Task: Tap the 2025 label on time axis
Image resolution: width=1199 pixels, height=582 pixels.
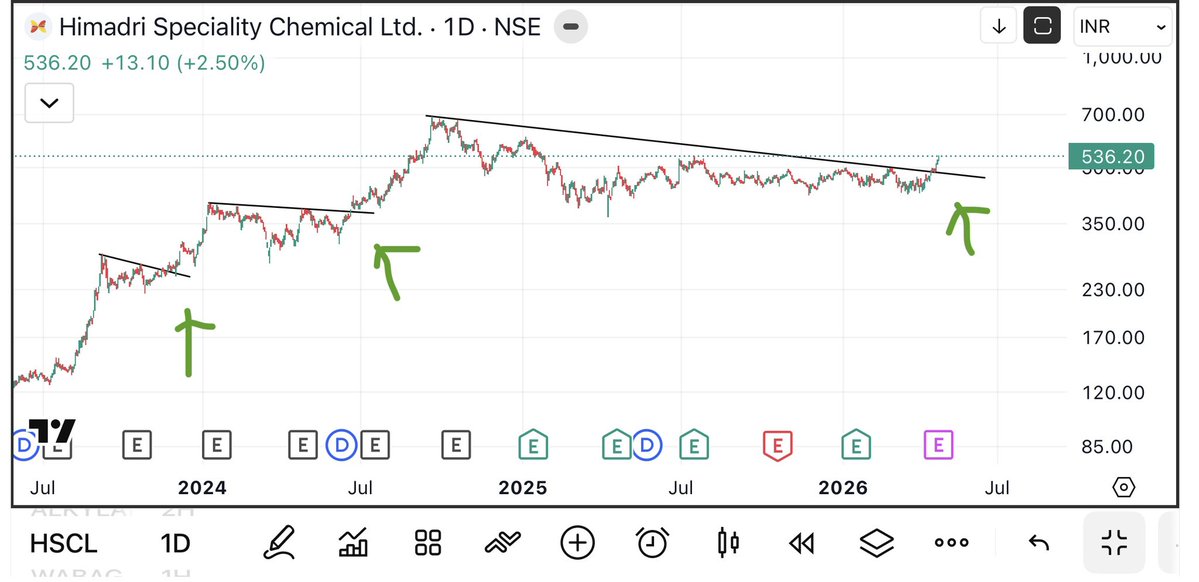Action: (522, 487)
